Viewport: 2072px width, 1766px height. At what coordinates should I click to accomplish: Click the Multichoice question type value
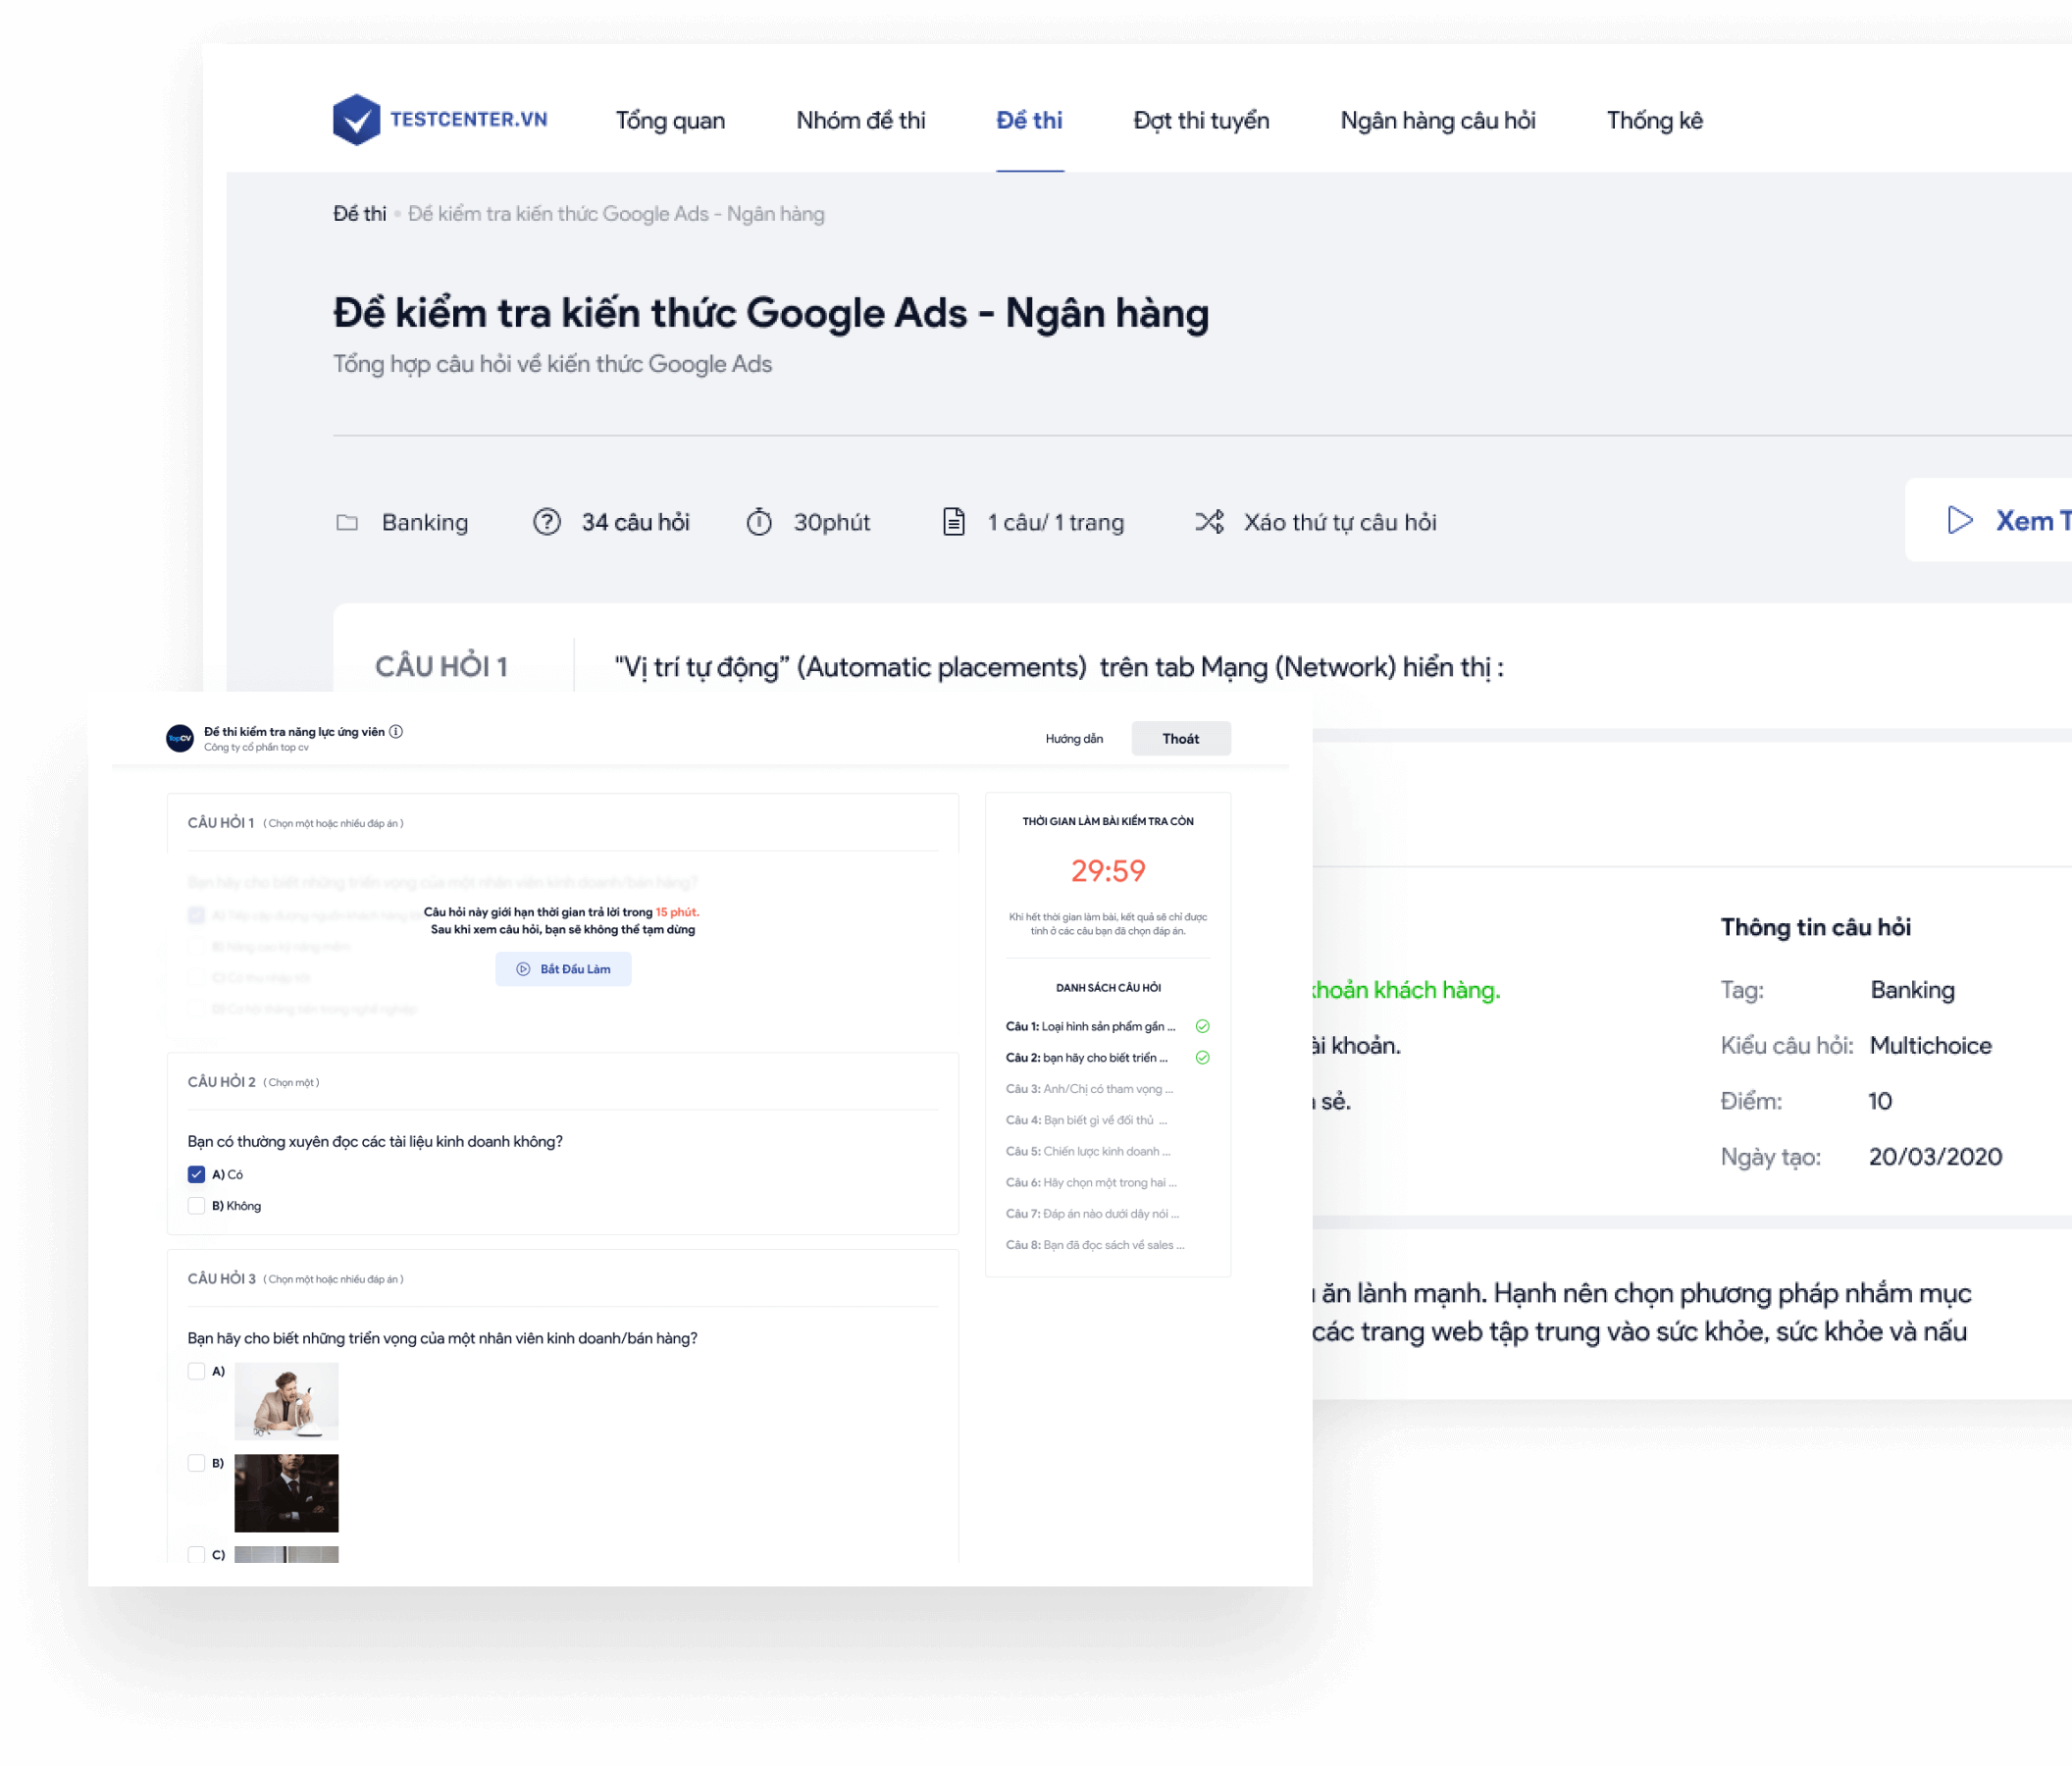(x=1930, y=1045)
